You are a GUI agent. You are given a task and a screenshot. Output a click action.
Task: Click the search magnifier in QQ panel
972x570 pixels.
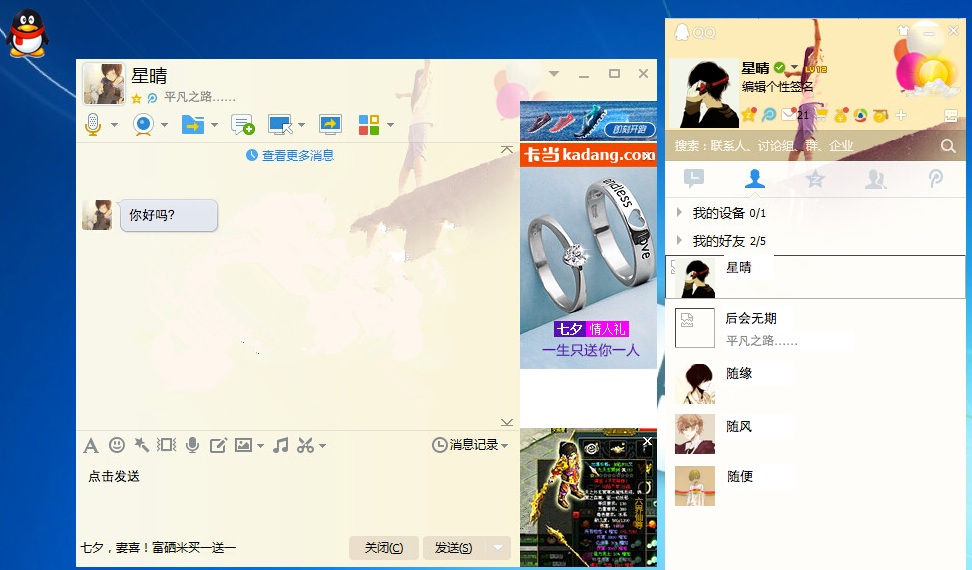click(x=948, y=146)
